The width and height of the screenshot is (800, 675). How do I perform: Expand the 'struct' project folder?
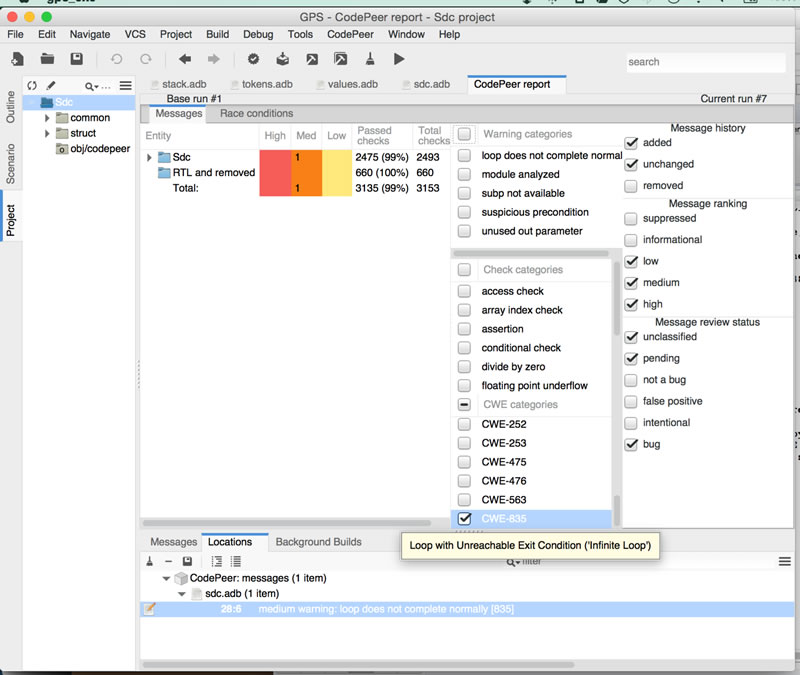pyautogui.click(x=47, y=133)
